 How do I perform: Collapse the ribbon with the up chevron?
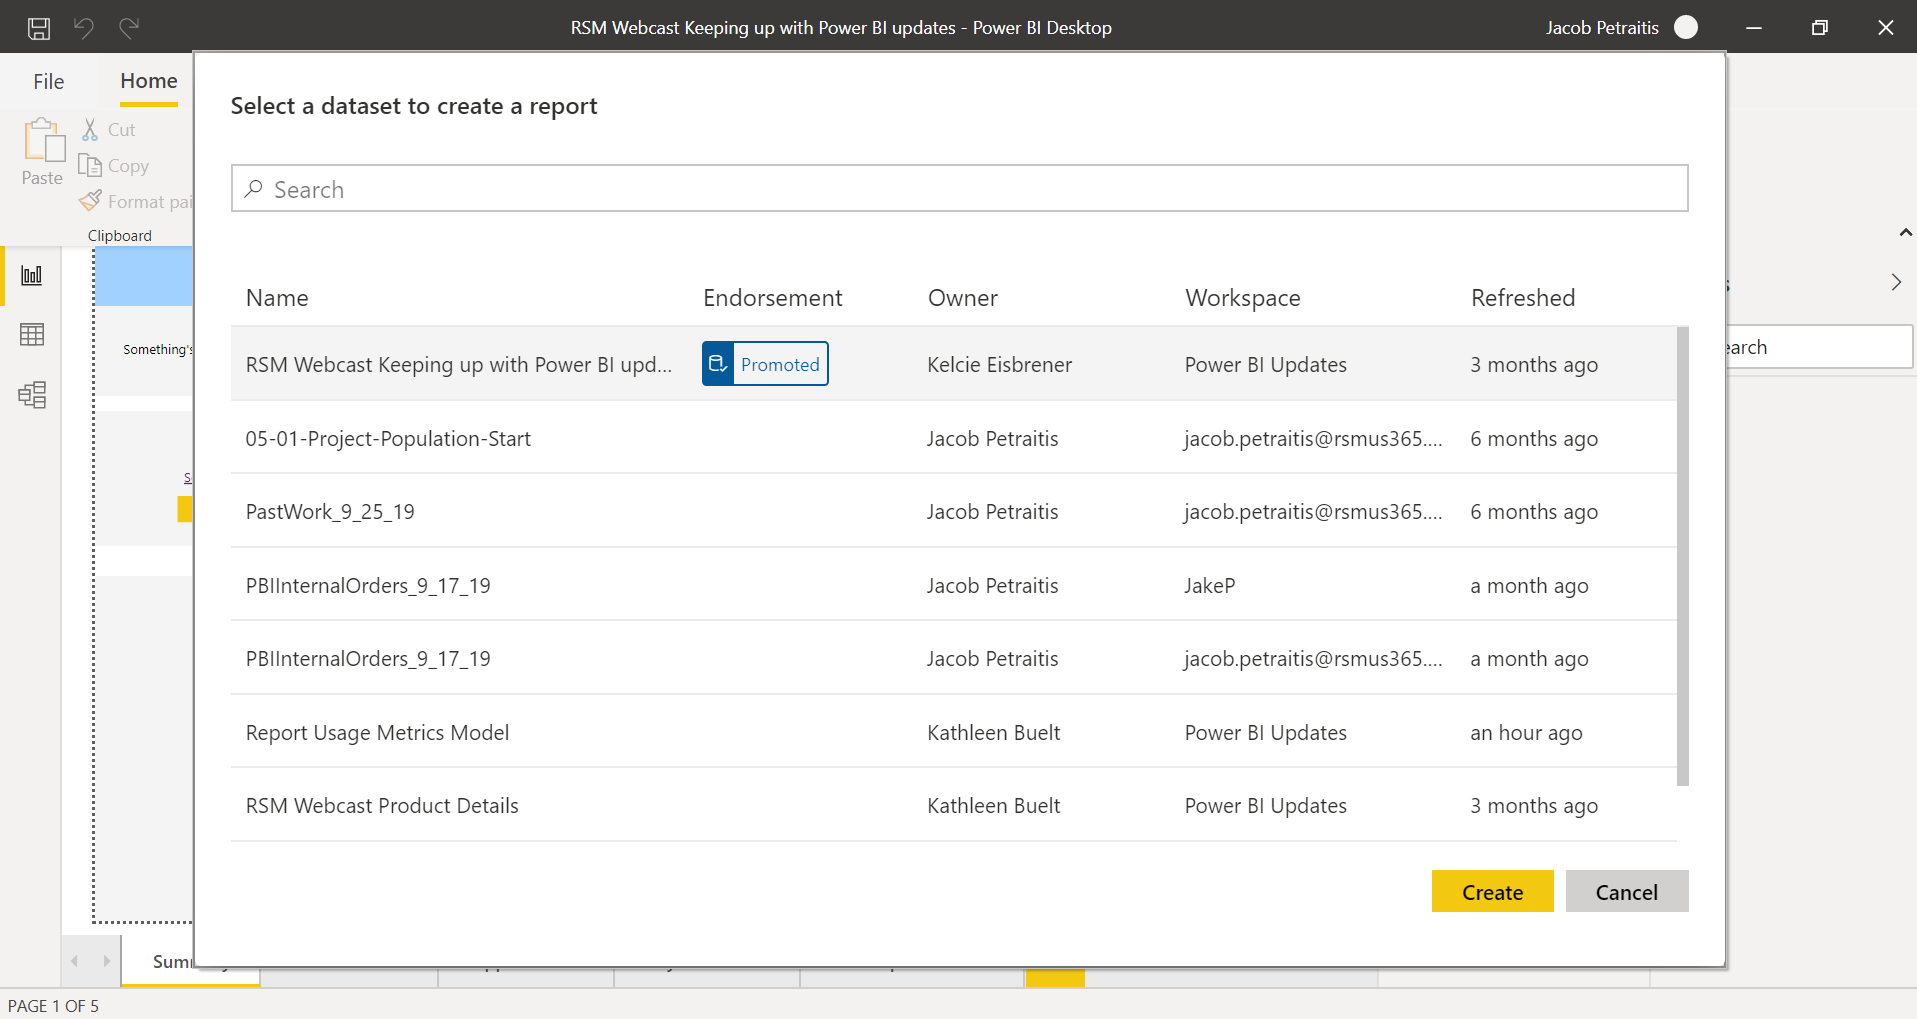(x=1905, y=233)
